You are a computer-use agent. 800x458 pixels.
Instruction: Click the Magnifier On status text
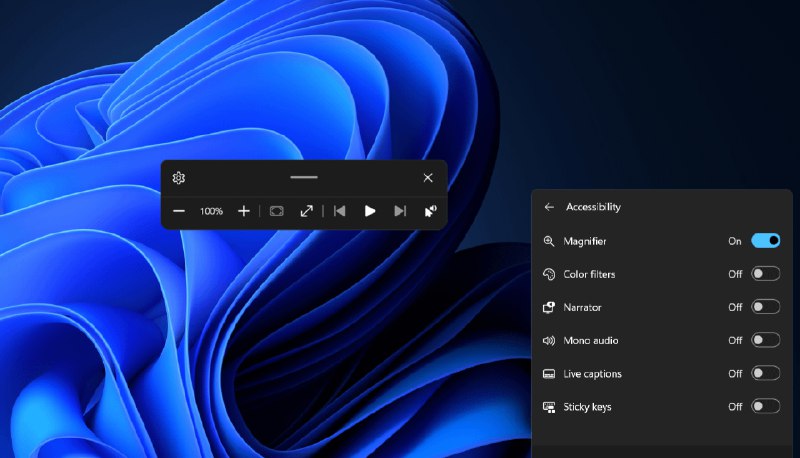click(735, 241)
